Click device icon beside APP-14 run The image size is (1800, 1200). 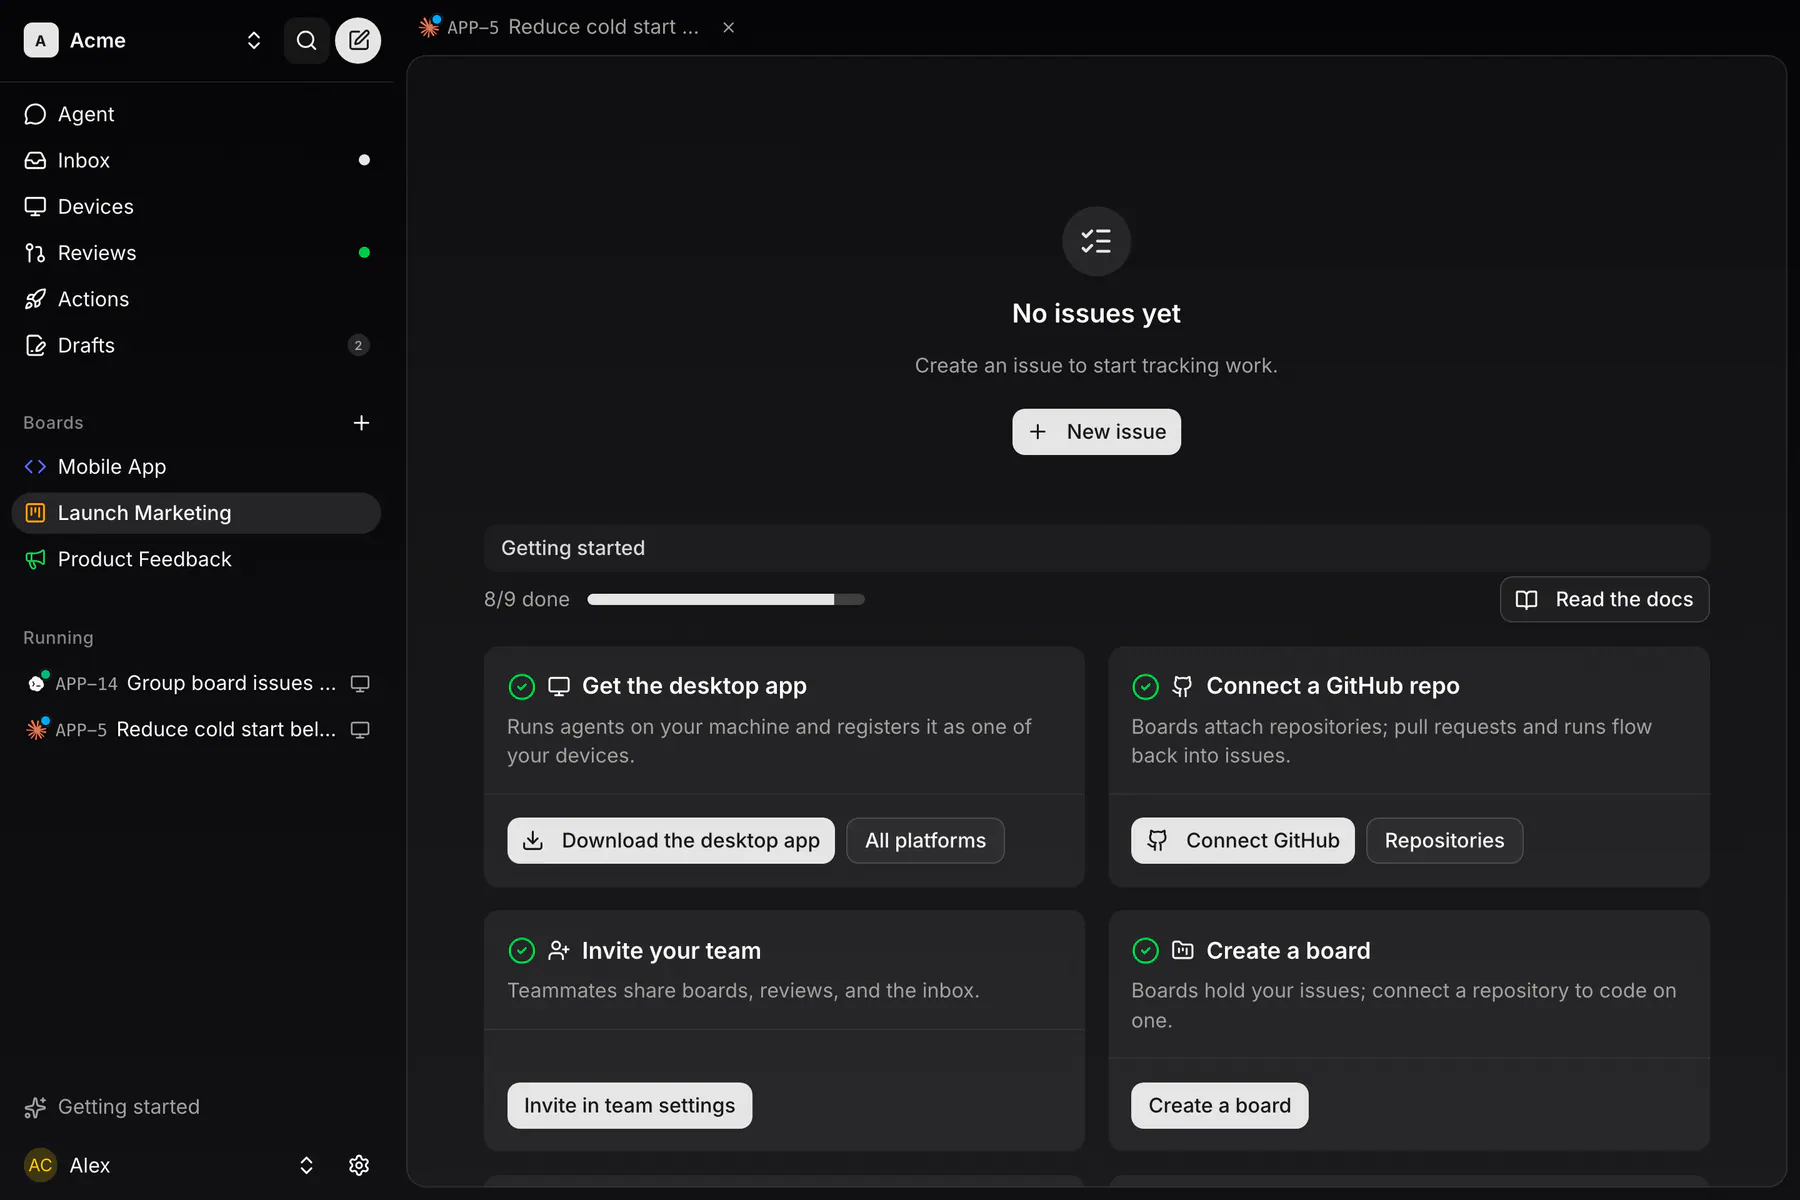(x=360, y=684)
